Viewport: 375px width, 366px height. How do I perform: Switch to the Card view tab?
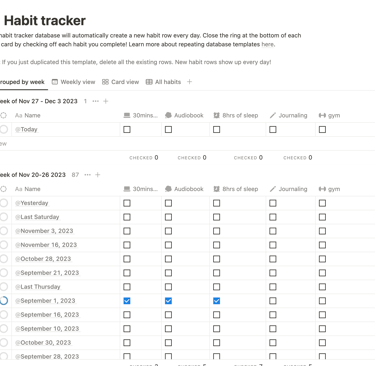[120, 82]
